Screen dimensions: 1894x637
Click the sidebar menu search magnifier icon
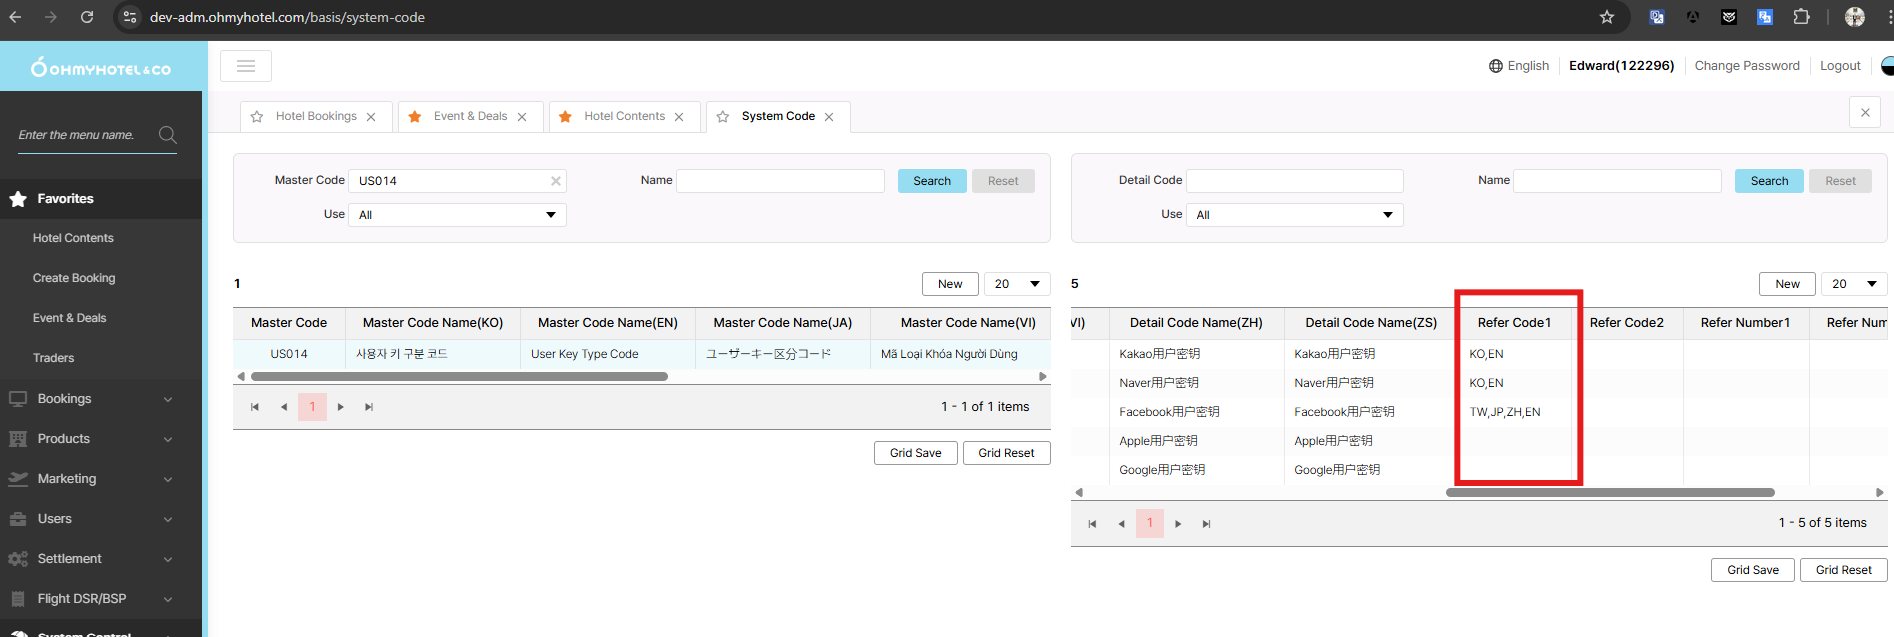coord(167,135)
